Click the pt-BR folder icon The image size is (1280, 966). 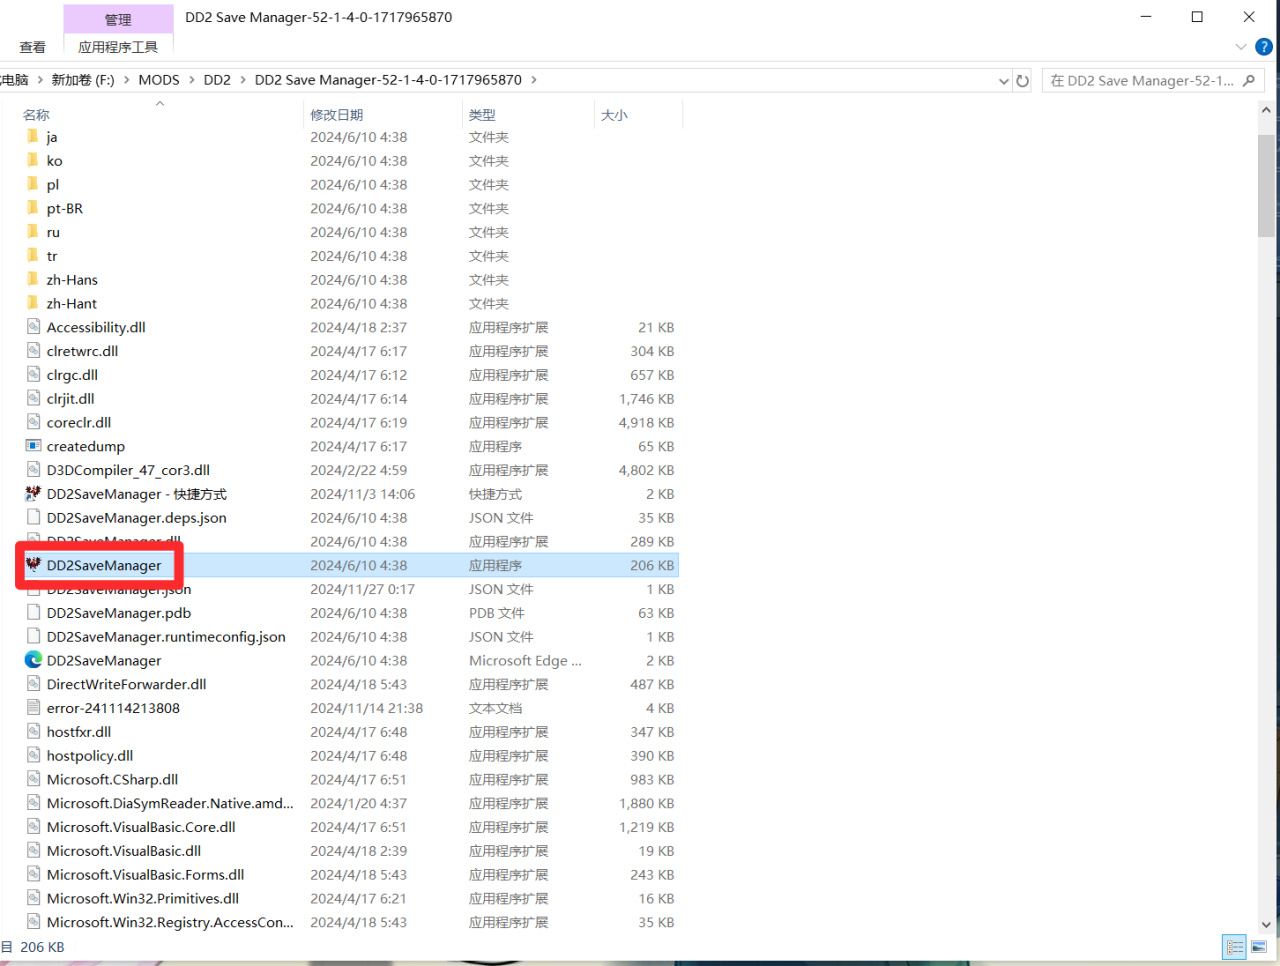coord(33,208)
